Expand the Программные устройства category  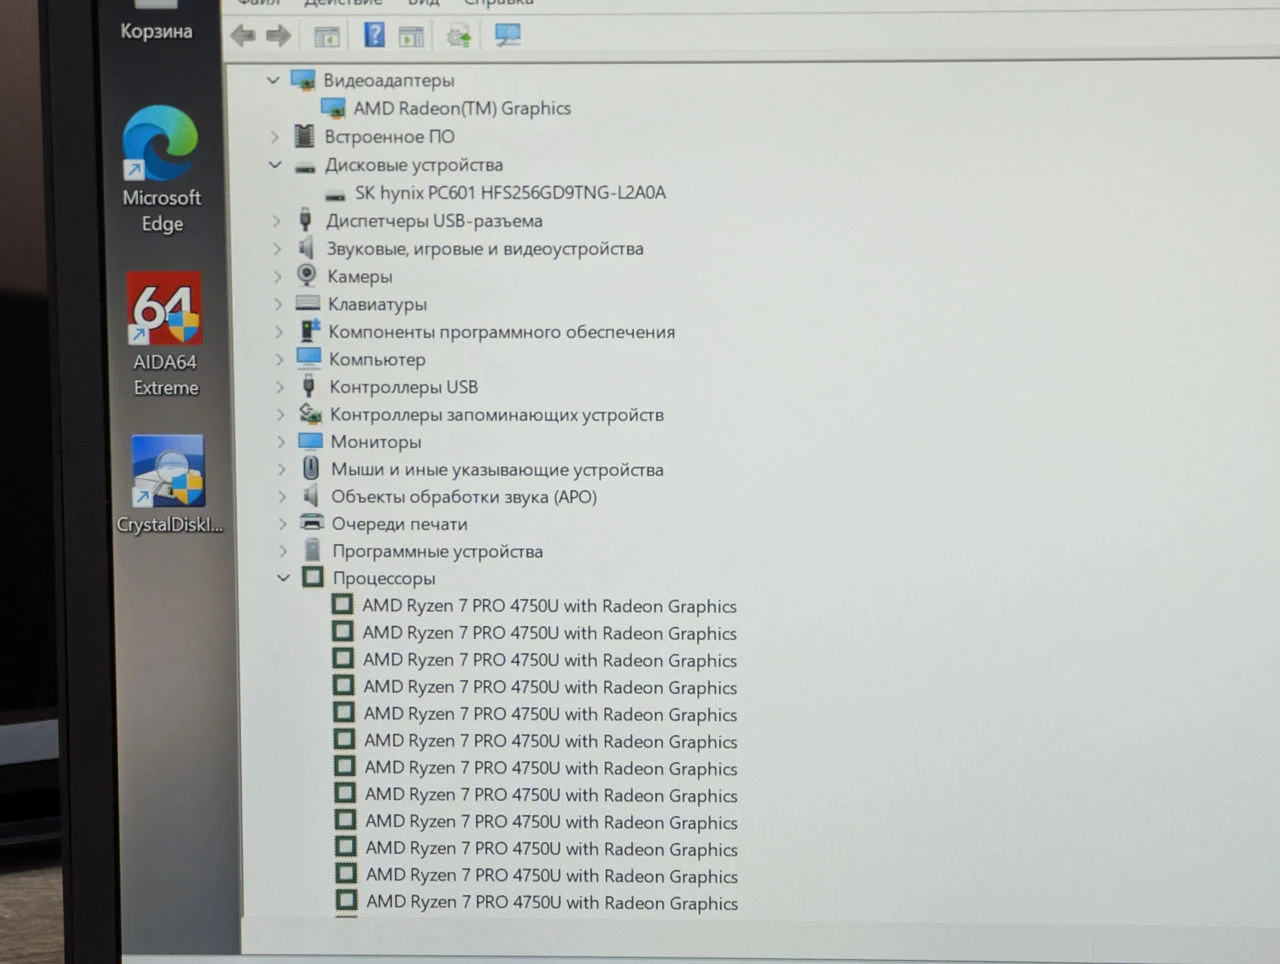coord(283,550)
